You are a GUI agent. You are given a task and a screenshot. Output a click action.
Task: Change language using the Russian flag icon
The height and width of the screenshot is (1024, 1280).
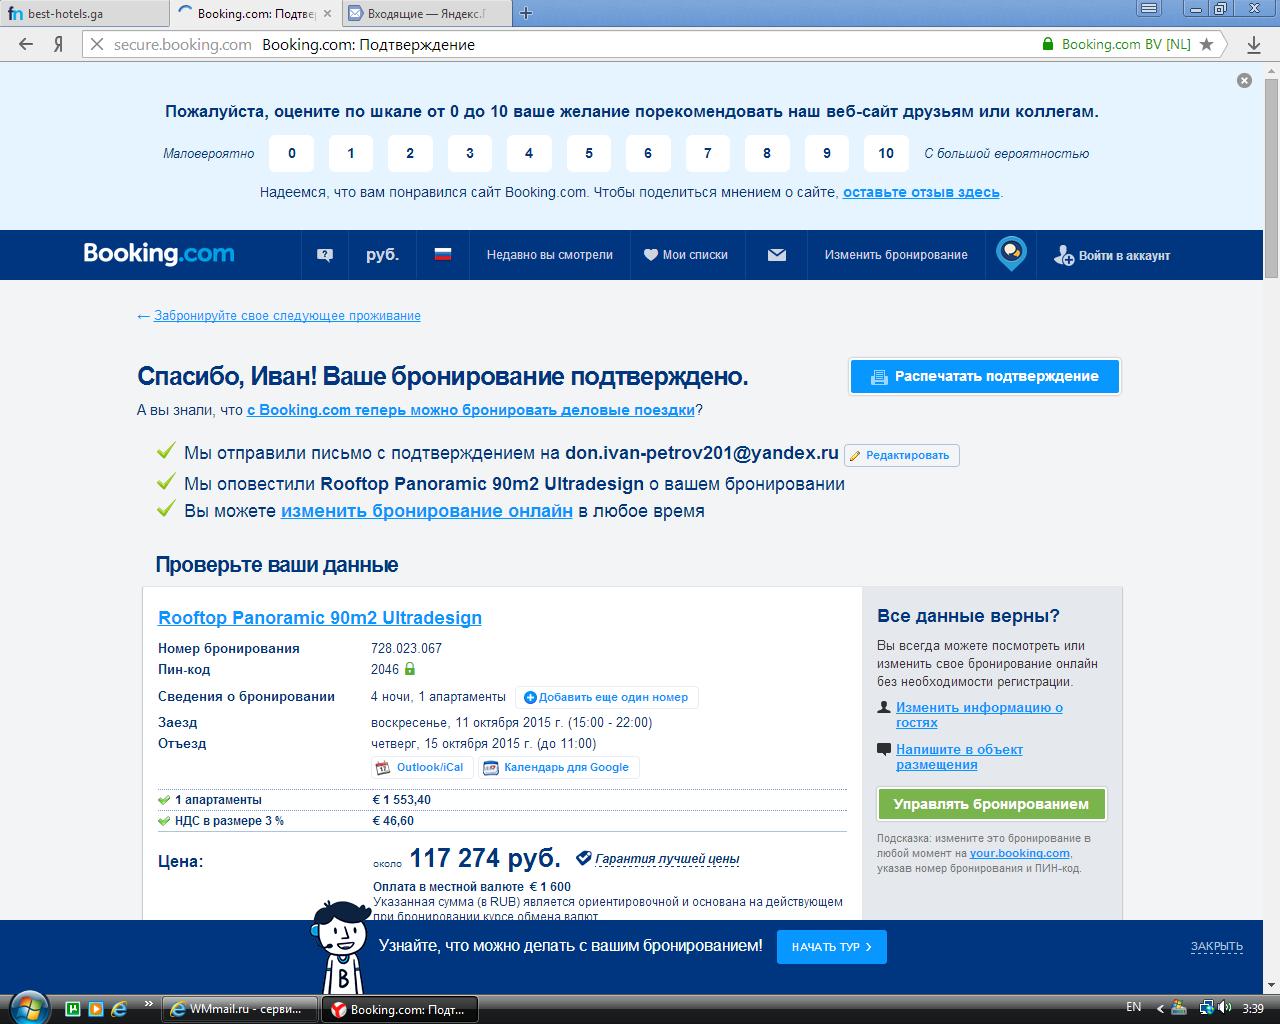coord(443,255)
